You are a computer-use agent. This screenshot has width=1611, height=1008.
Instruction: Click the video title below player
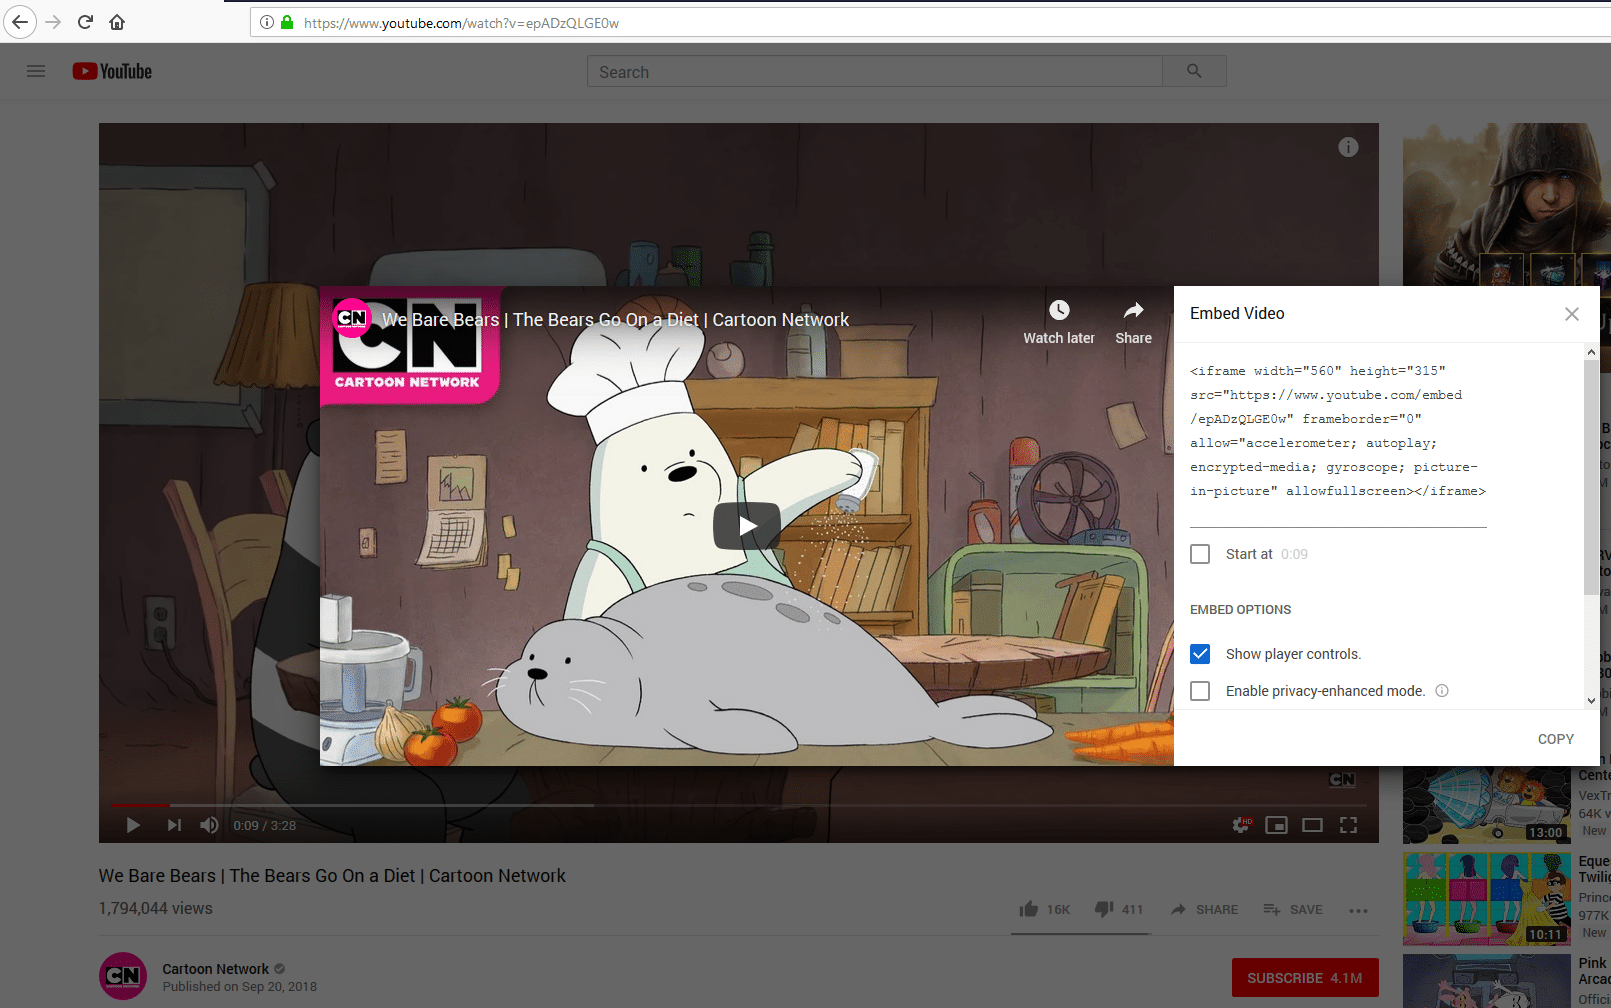[332, 876]
